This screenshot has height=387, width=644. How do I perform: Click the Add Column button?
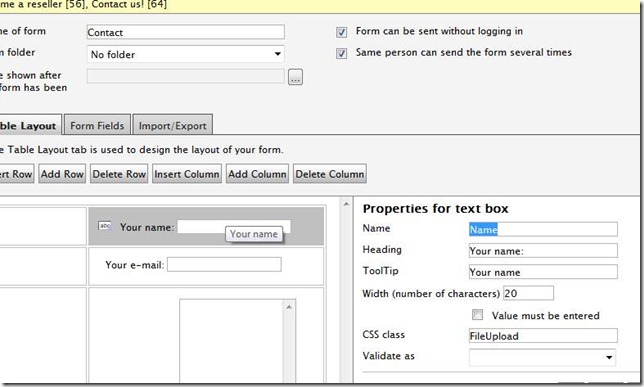258,174
